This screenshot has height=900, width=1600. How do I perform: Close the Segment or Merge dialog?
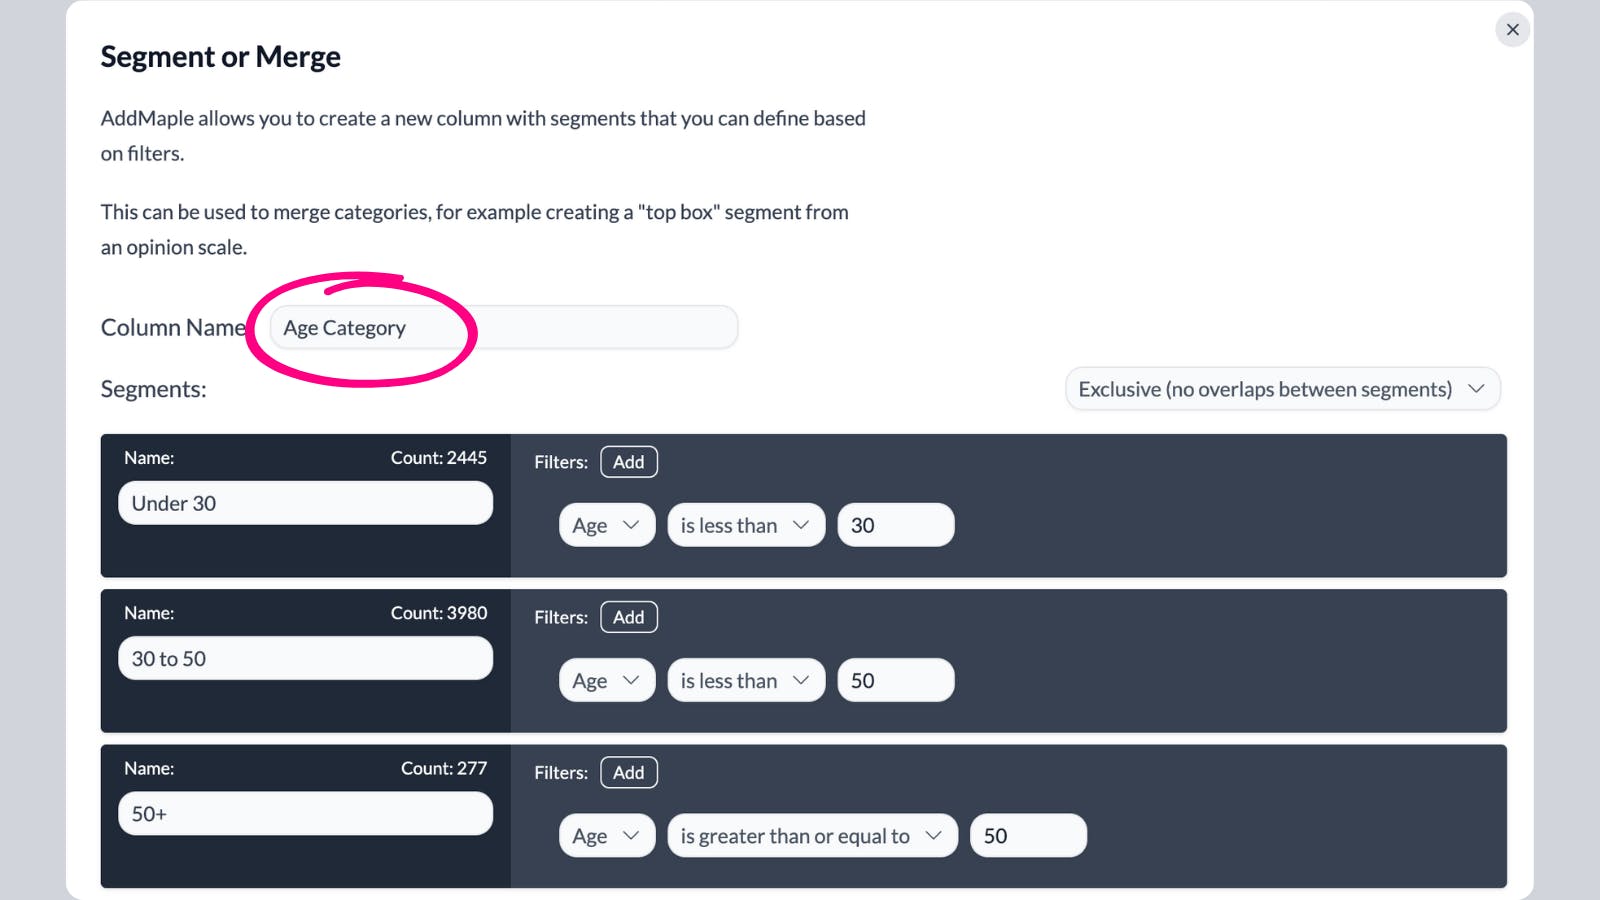coord(1512,30)
